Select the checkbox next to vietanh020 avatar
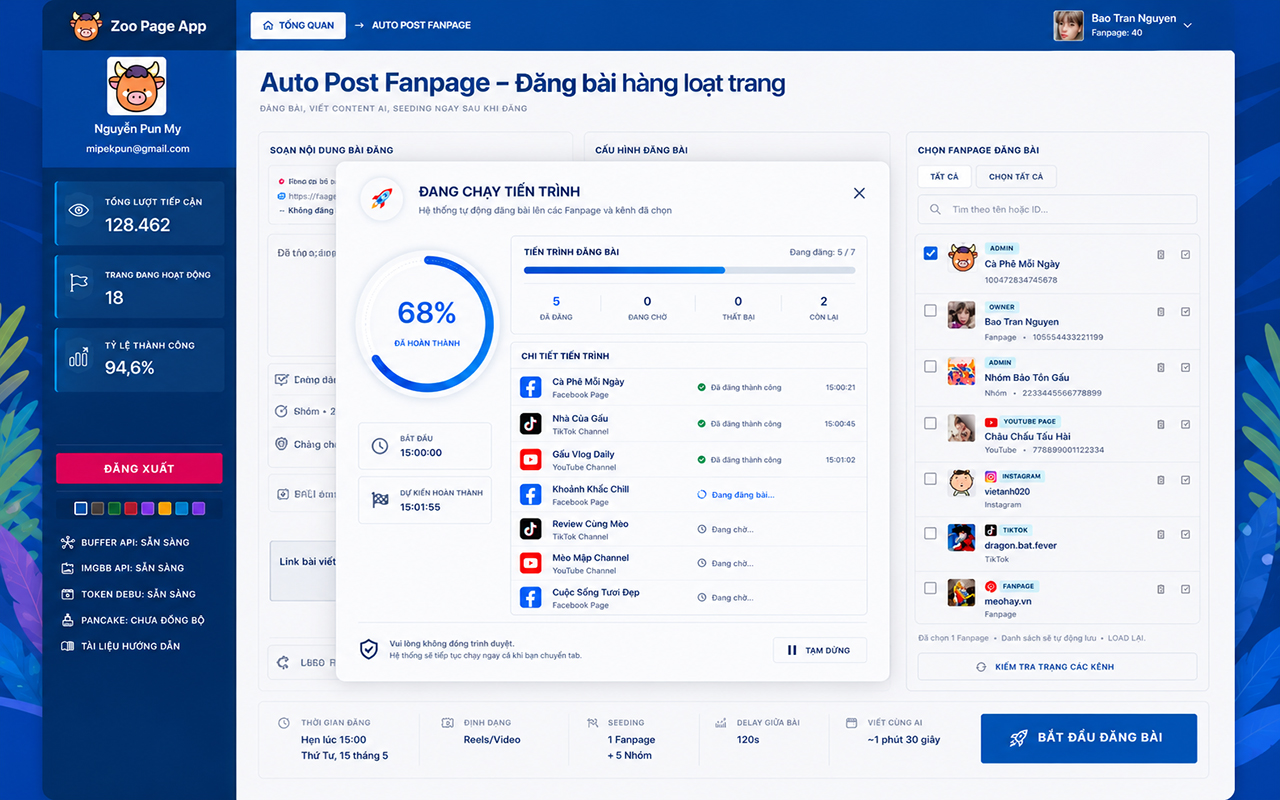1280x800 pixels. pos(930,479)
